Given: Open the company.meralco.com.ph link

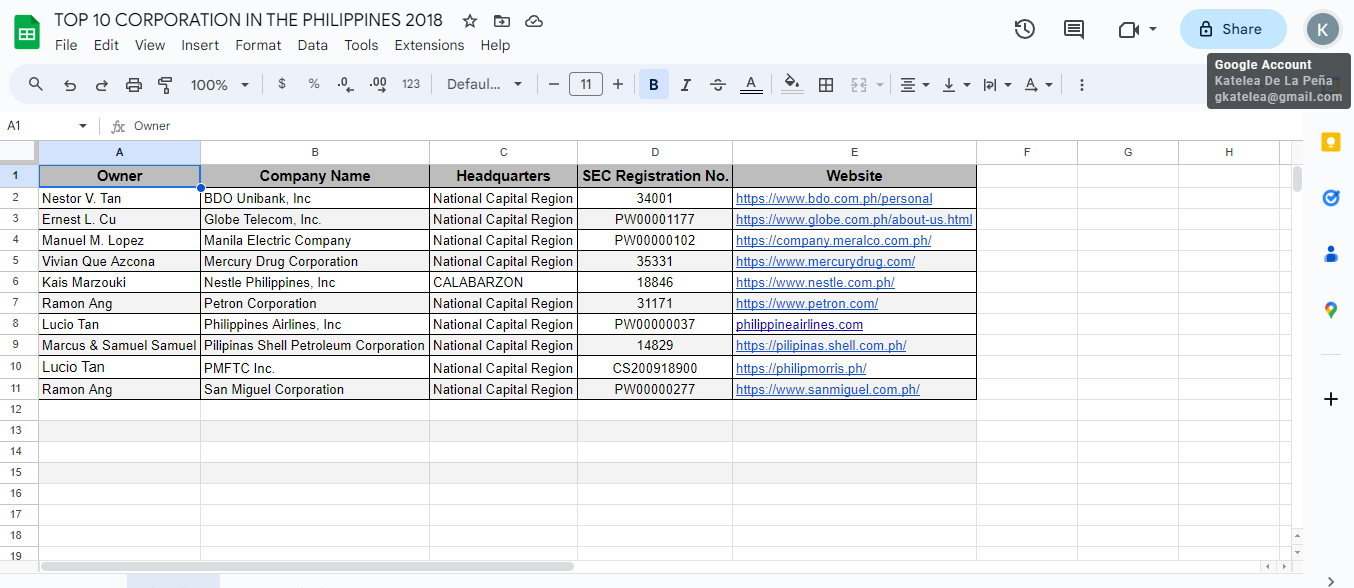Looking at the screenshot, I should coord(833,241).
